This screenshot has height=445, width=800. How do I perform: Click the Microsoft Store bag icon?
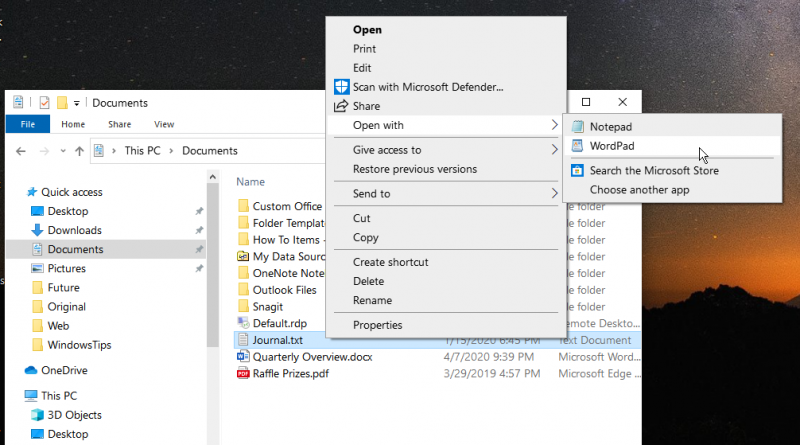coord(577,170)
